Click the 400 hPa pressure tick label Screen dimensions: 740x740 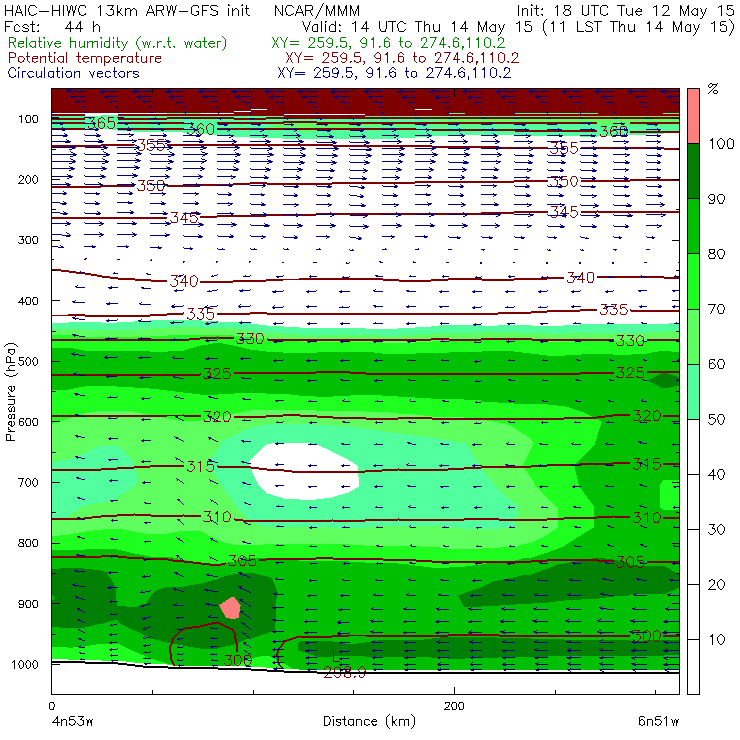point(28,301)
